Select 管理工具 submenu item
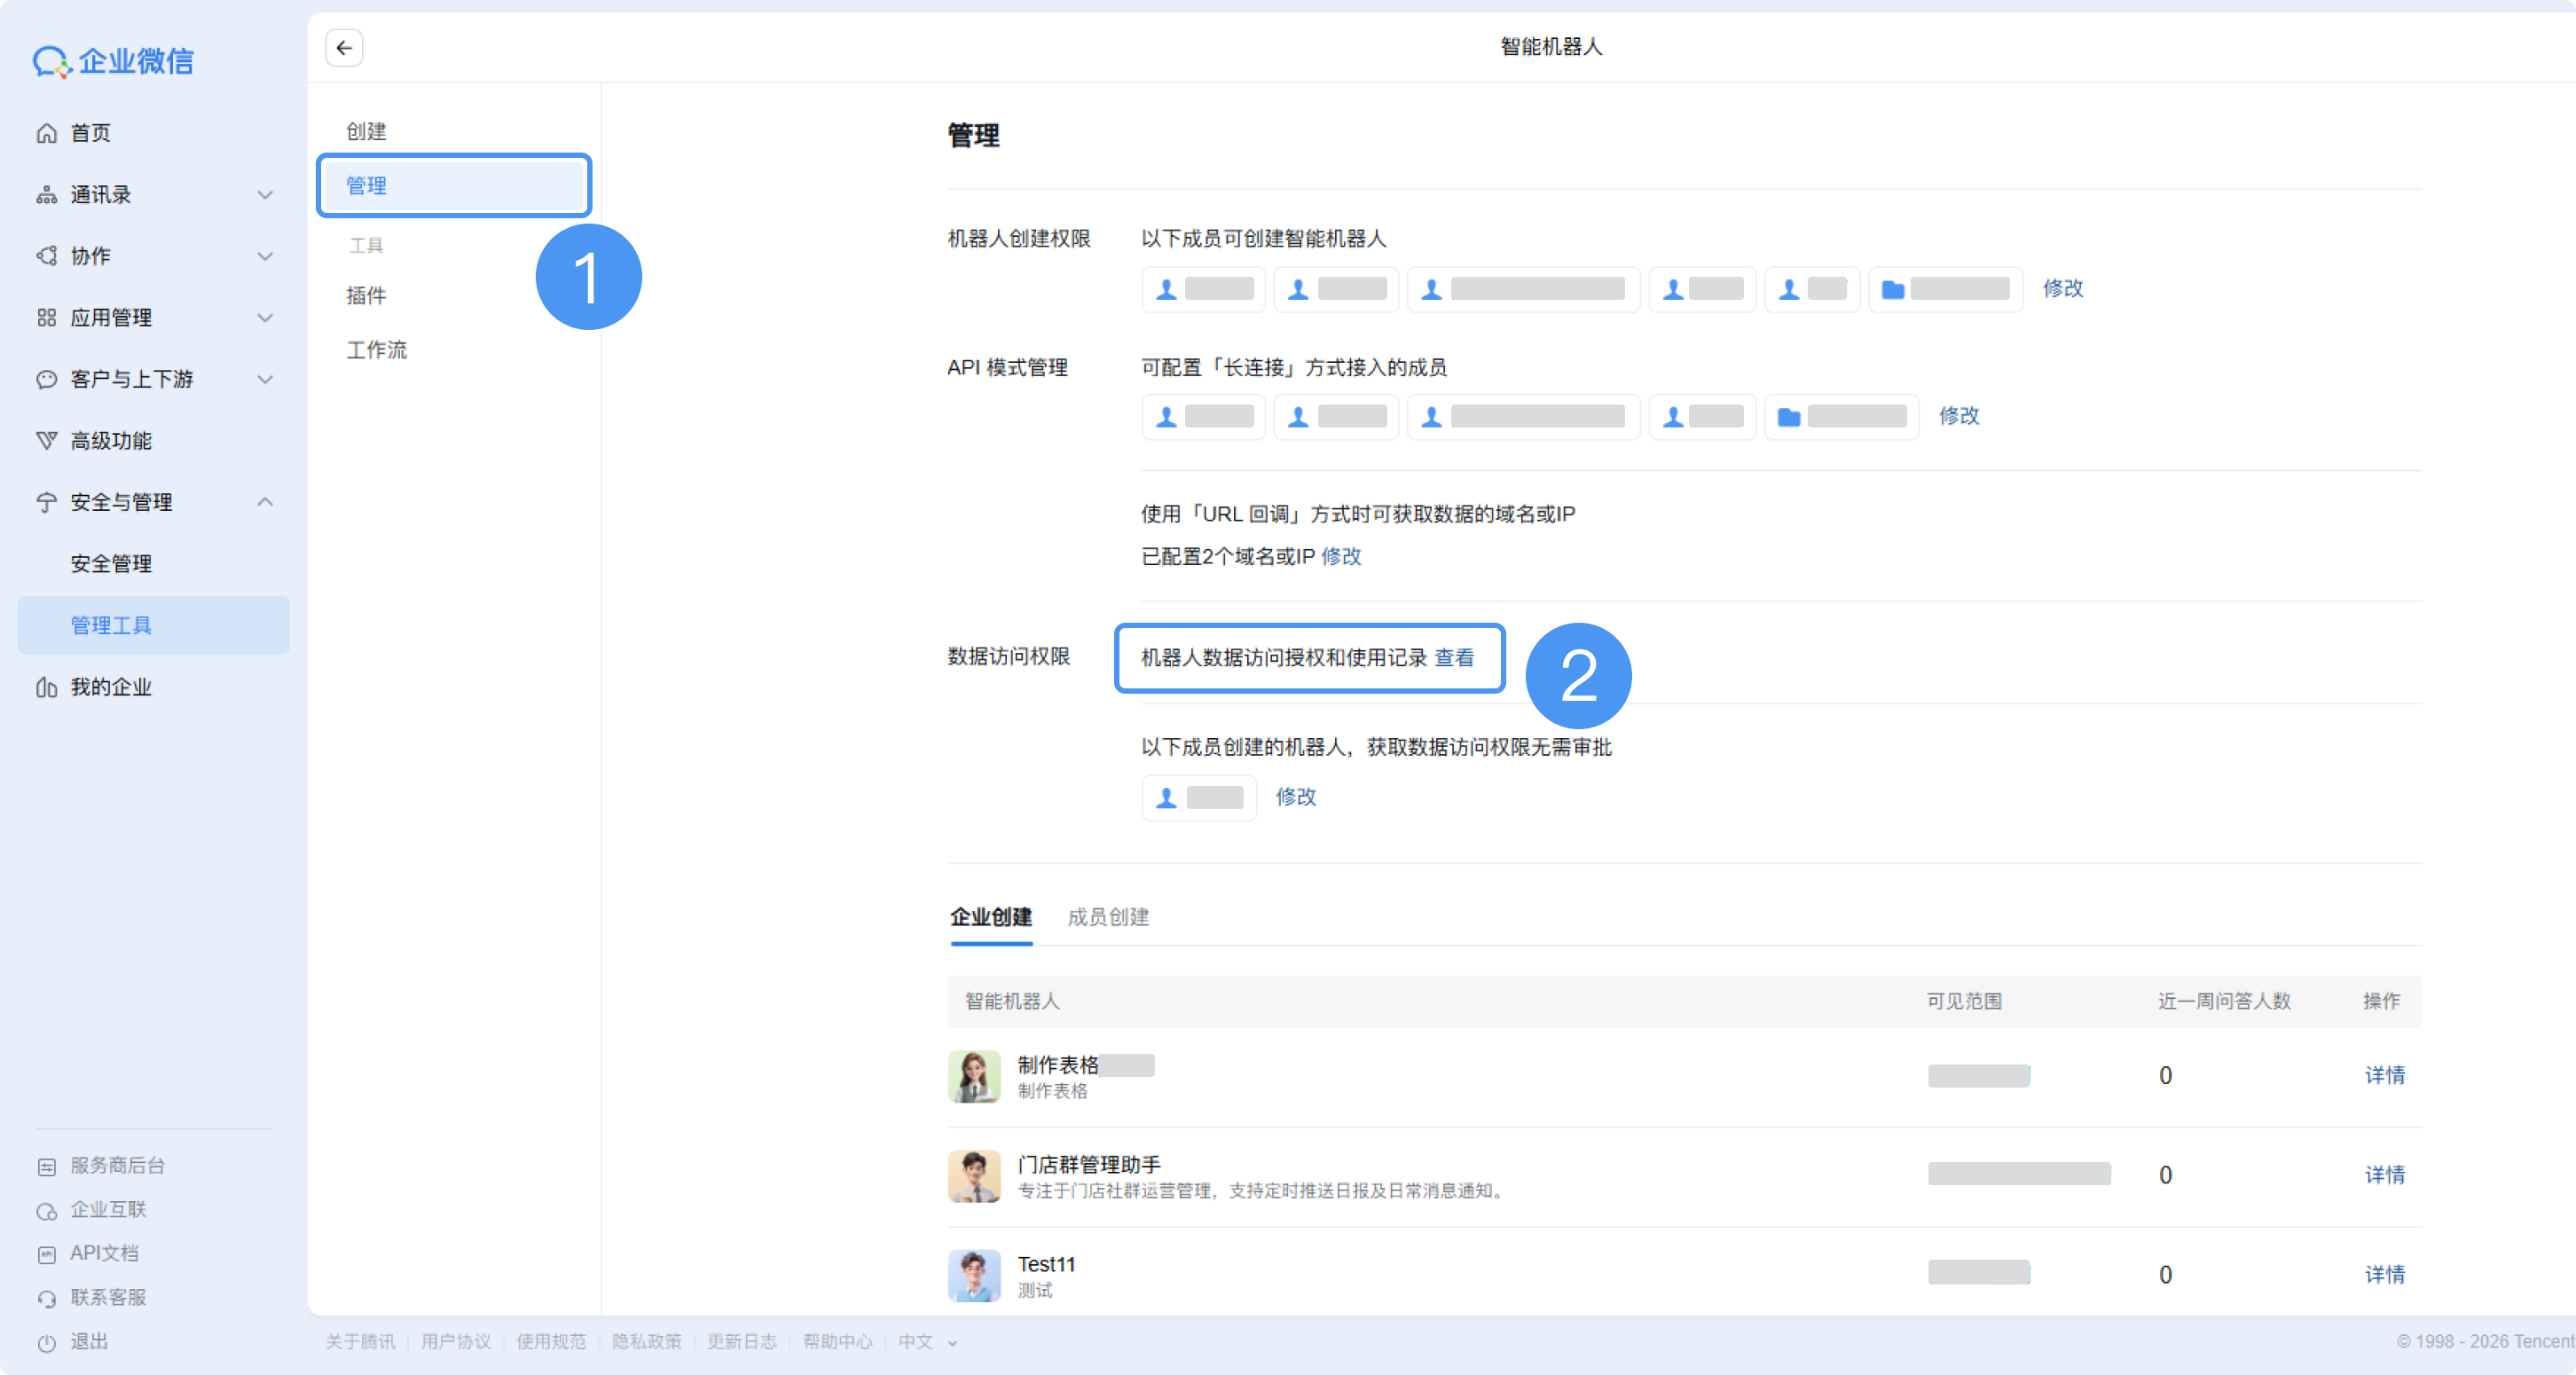Screen dimensions: 2576x1375 [x=154, y=626]
